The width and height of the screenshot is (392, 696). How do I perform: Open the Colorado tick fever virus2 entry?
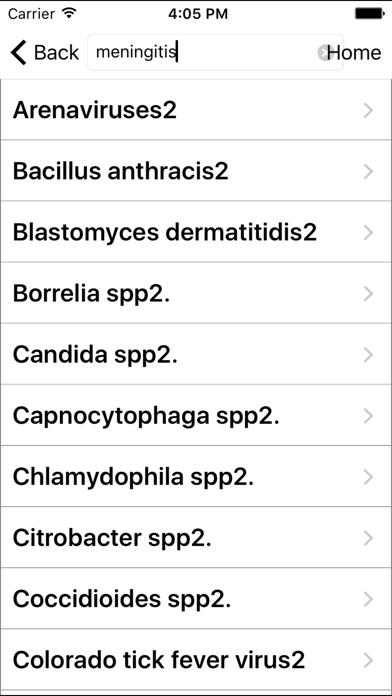196,660
